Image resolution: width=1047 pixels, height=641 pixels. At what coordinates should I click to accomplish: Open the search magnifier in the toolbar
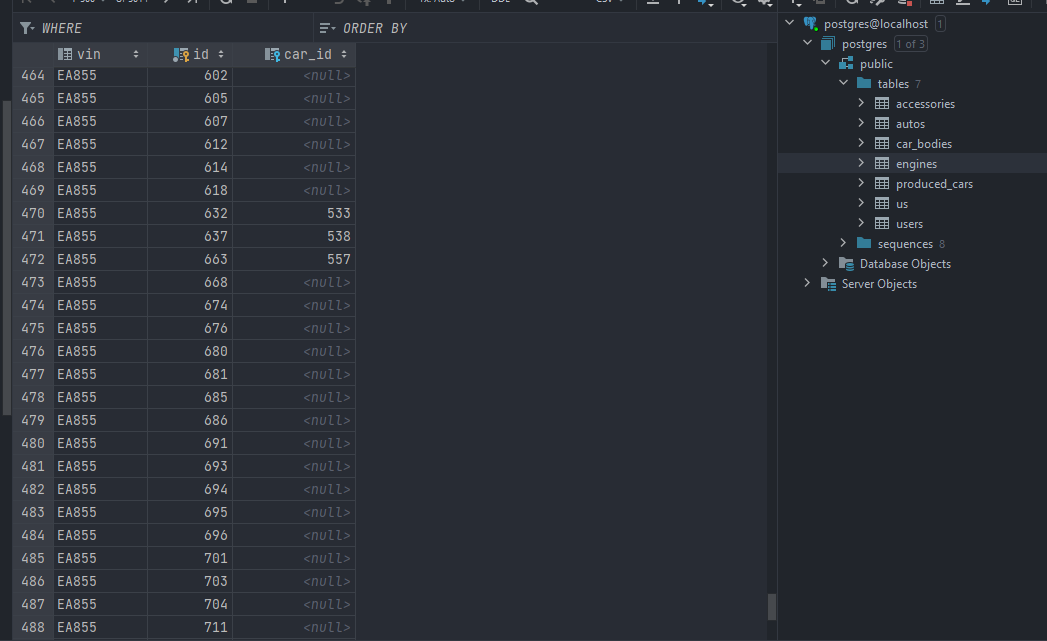532,5
